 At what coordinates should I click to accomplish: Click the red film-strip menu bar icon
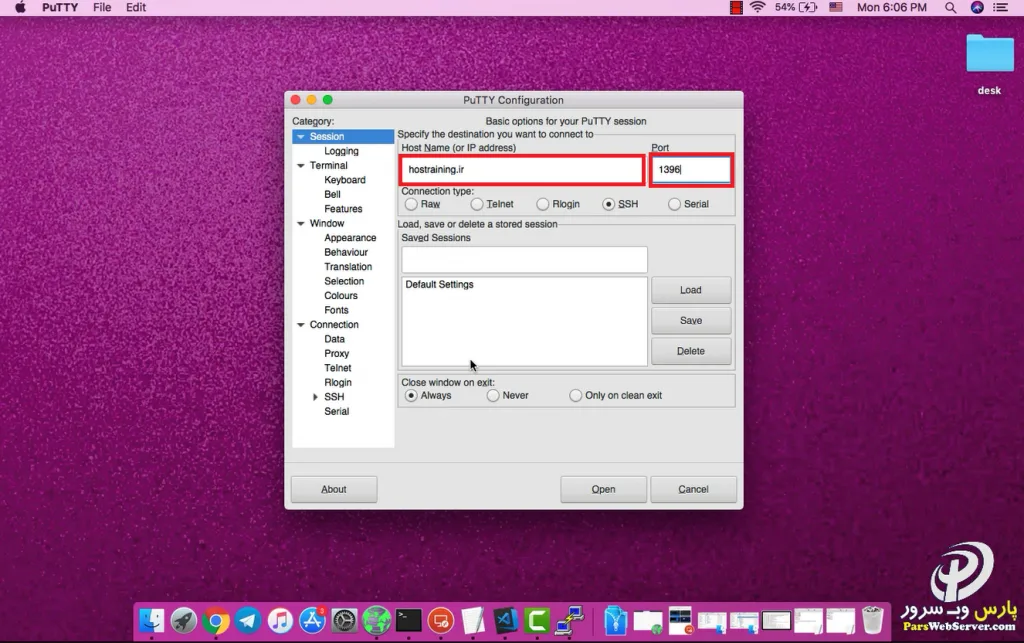[x=736, y=7]
